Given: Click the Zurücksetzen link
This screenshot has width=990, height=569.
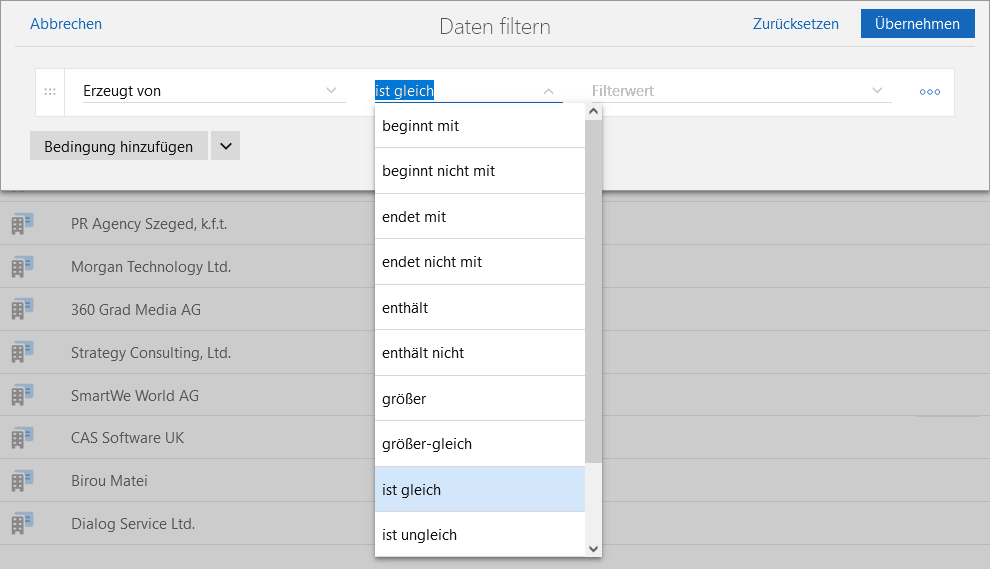Looking at the screenshot, I should pyautogui.click(x=795, y=24).
